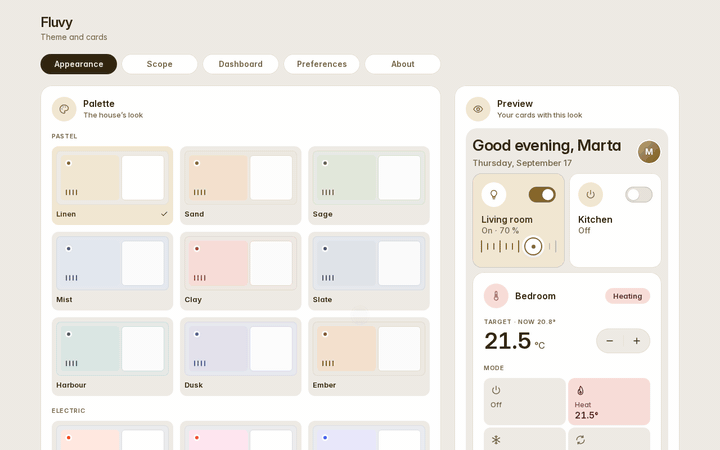Click the Thursday, September 17 date text
Screen dimensions: 720x450
[522, 163]
